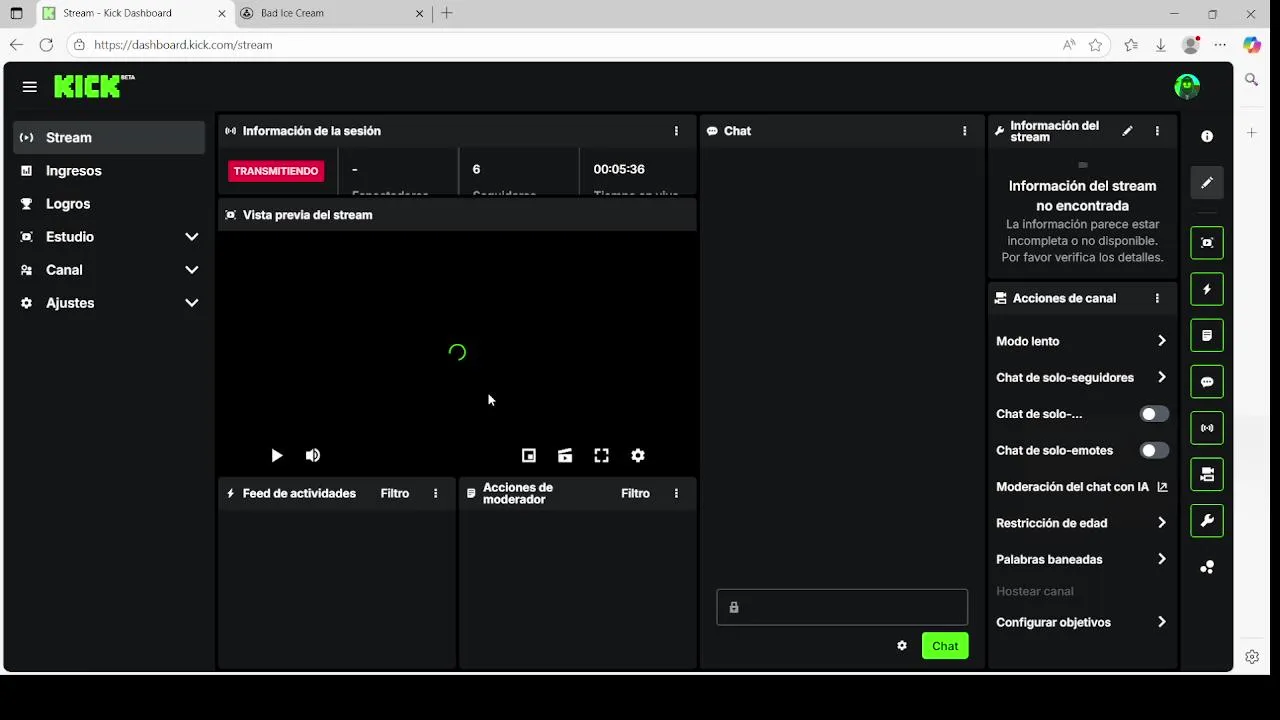Click the Tiempo en vivo 00:05:36 timer
The image size is (1280, 720).
tap(619, 170)
